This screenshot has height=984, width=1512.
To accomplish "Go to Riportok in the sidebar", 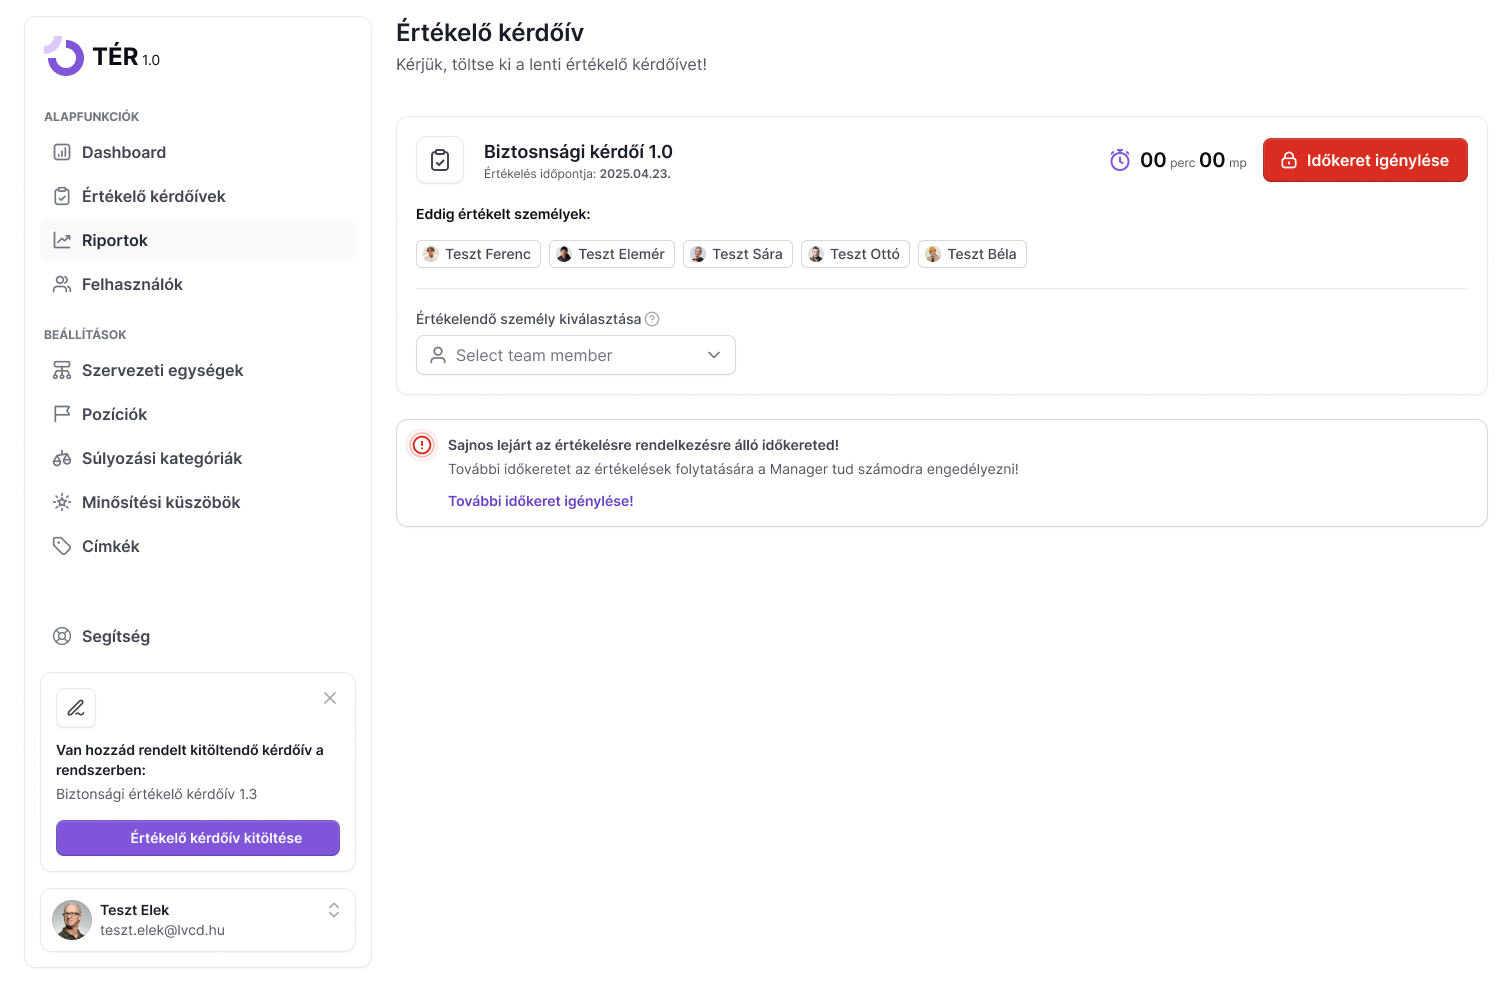I will pyautogui.click(x=115, y=240).
